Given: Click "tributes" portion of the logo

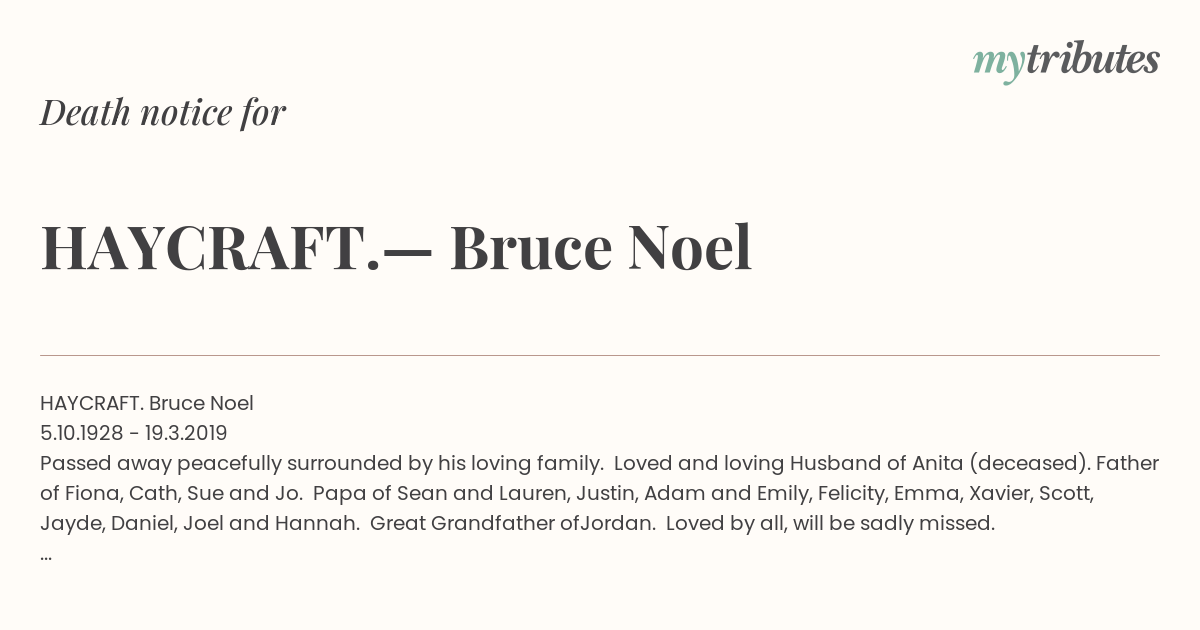Looking at the screenshot, I should [1092, 59].
